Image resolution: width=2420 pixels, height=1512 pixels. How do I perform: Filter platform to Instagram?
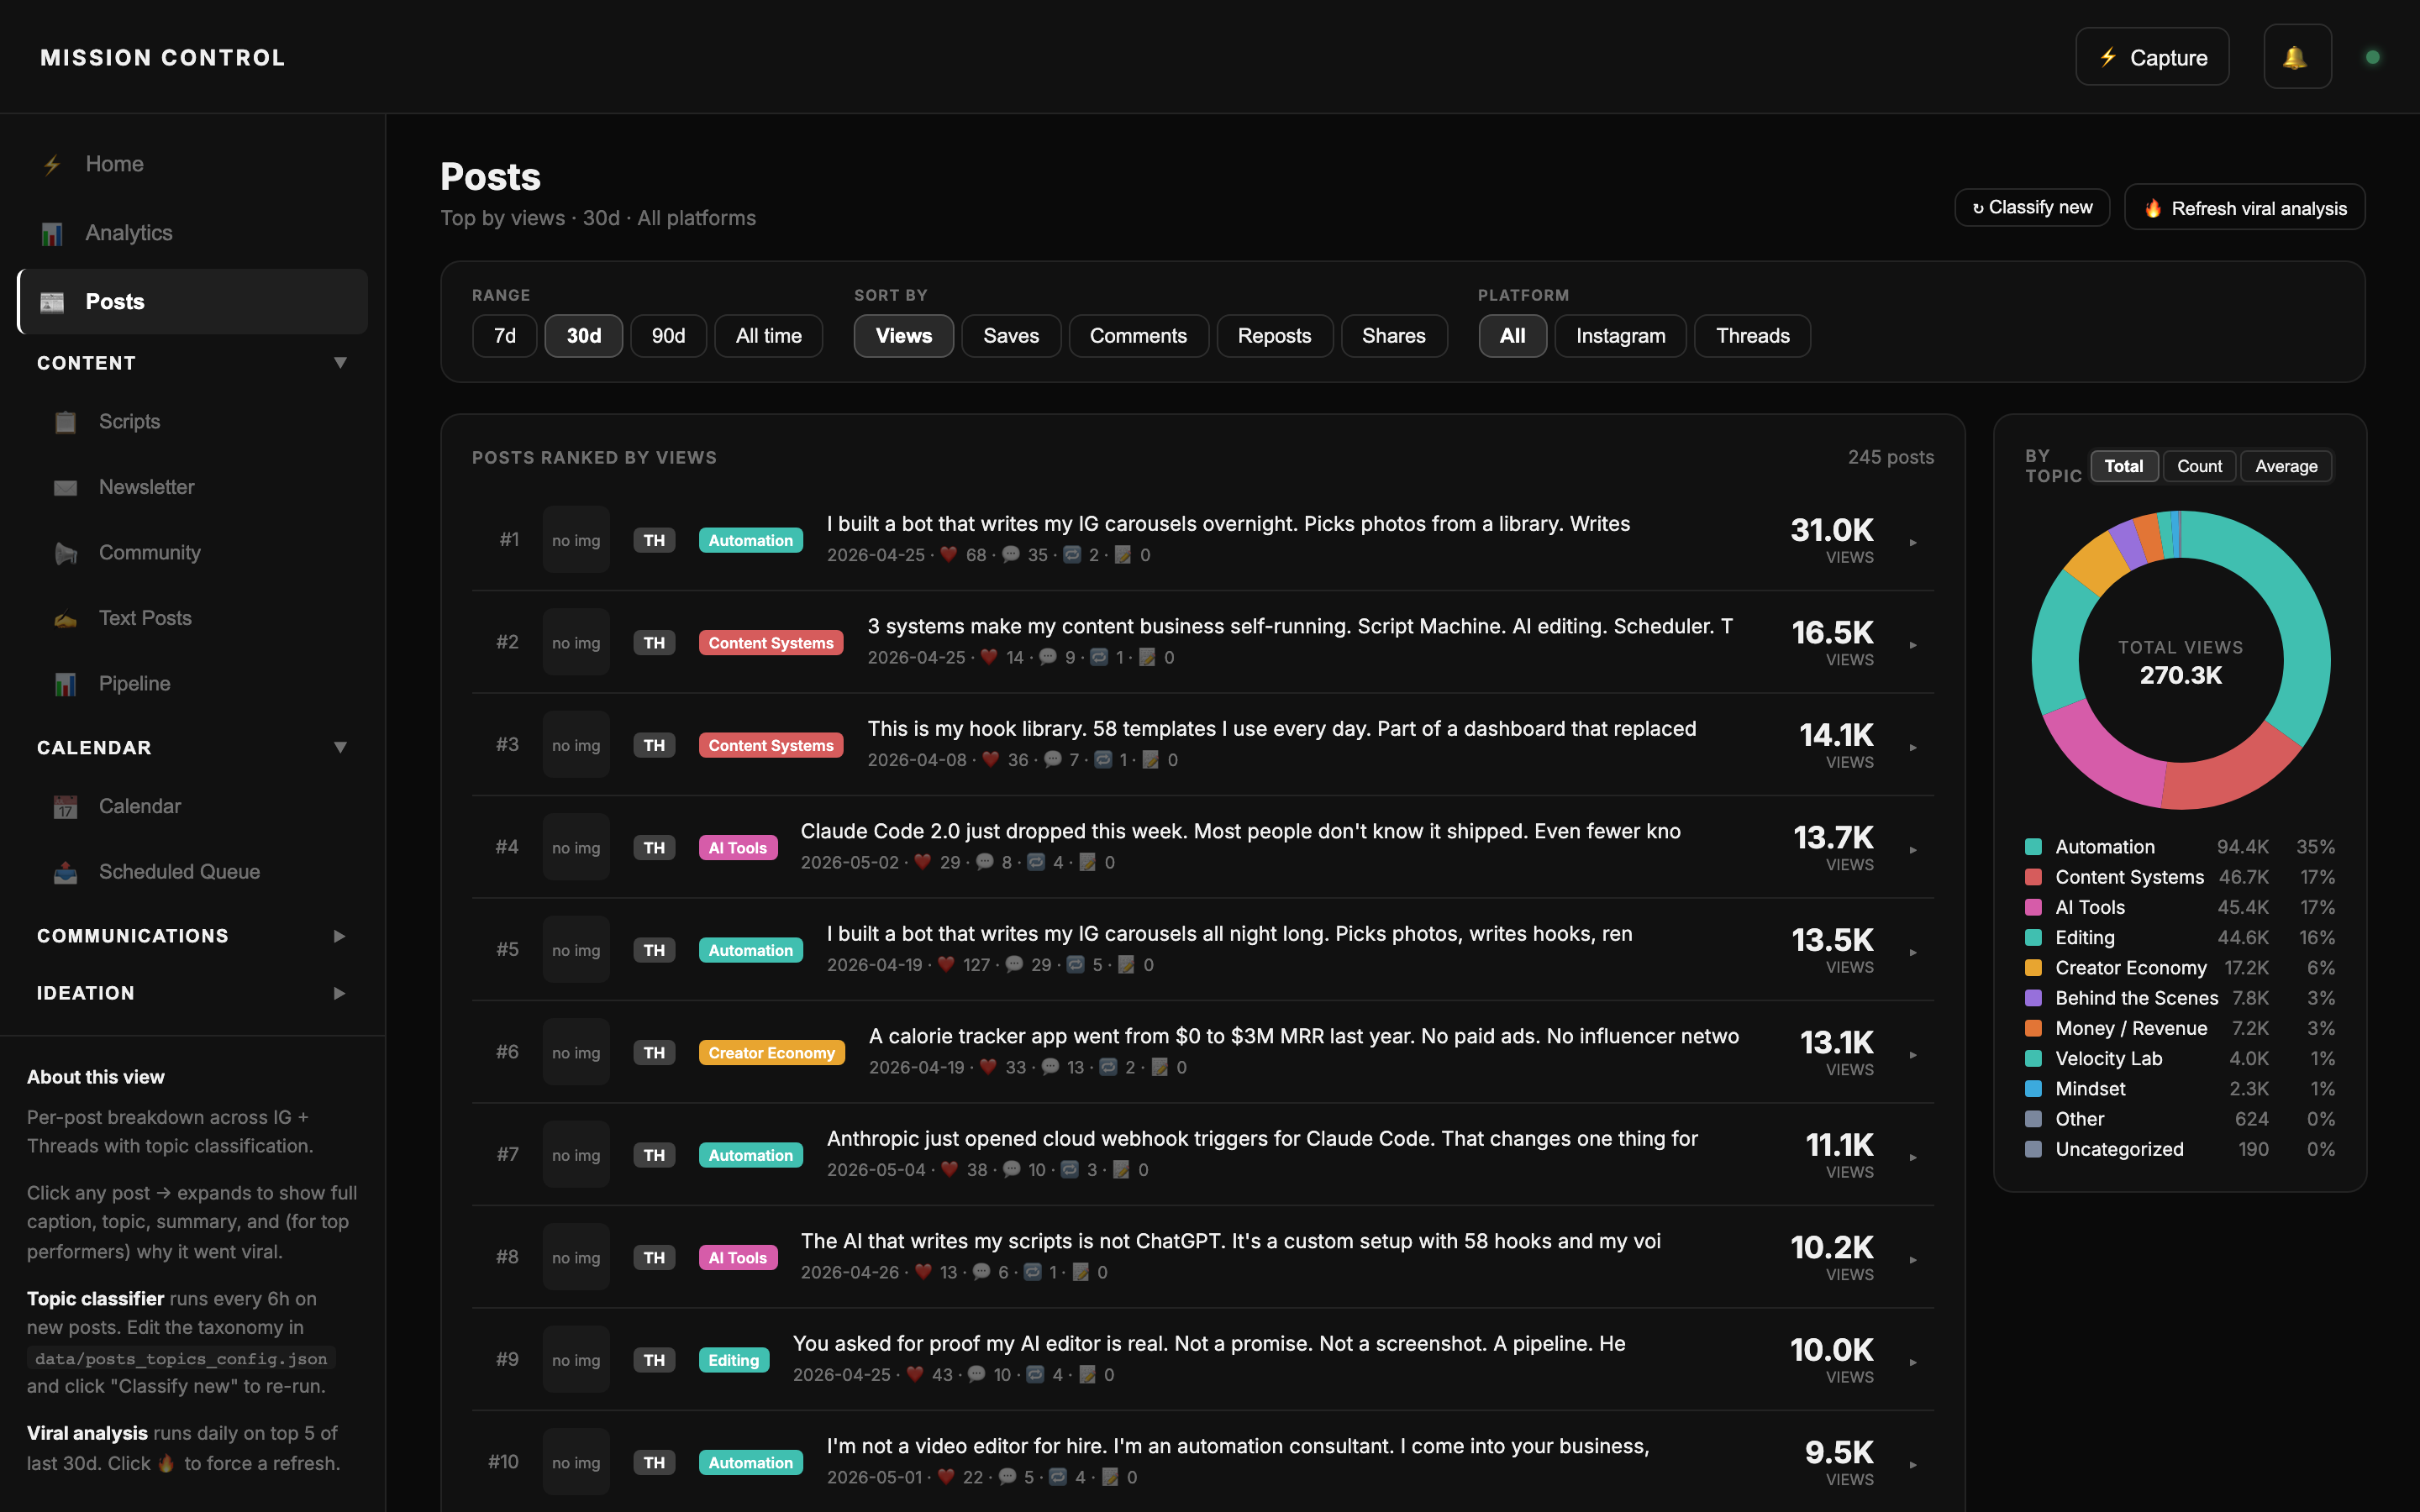point(1620,336)
